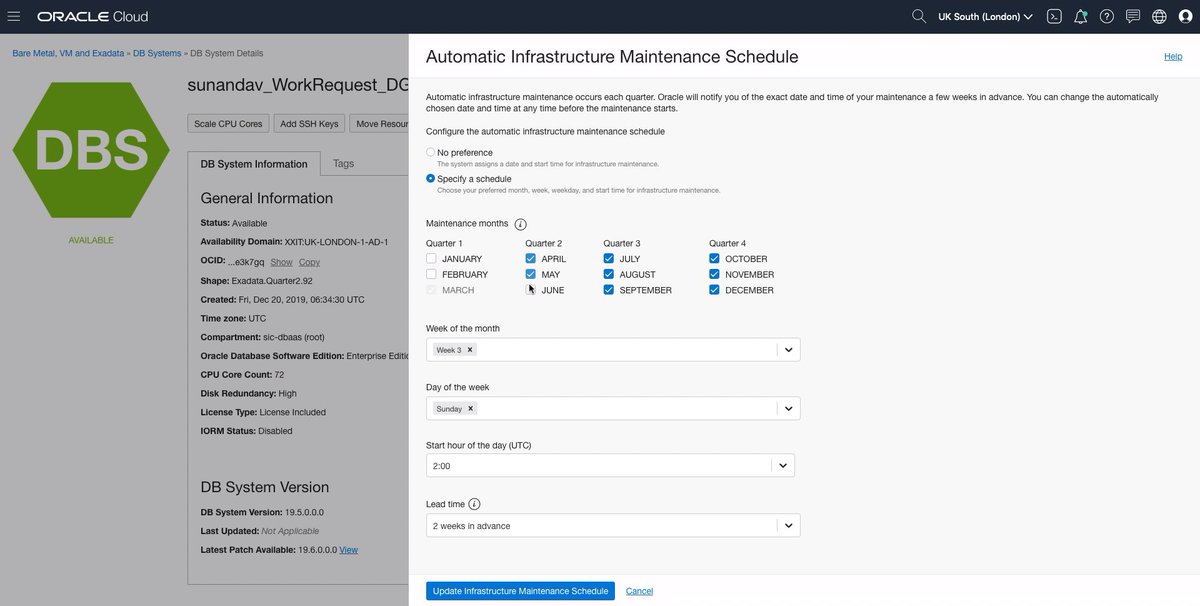Viewport: 1200px width, 606px height.
Task: Click the green DBS hexagon icon
Action: (x=90, y=149)
